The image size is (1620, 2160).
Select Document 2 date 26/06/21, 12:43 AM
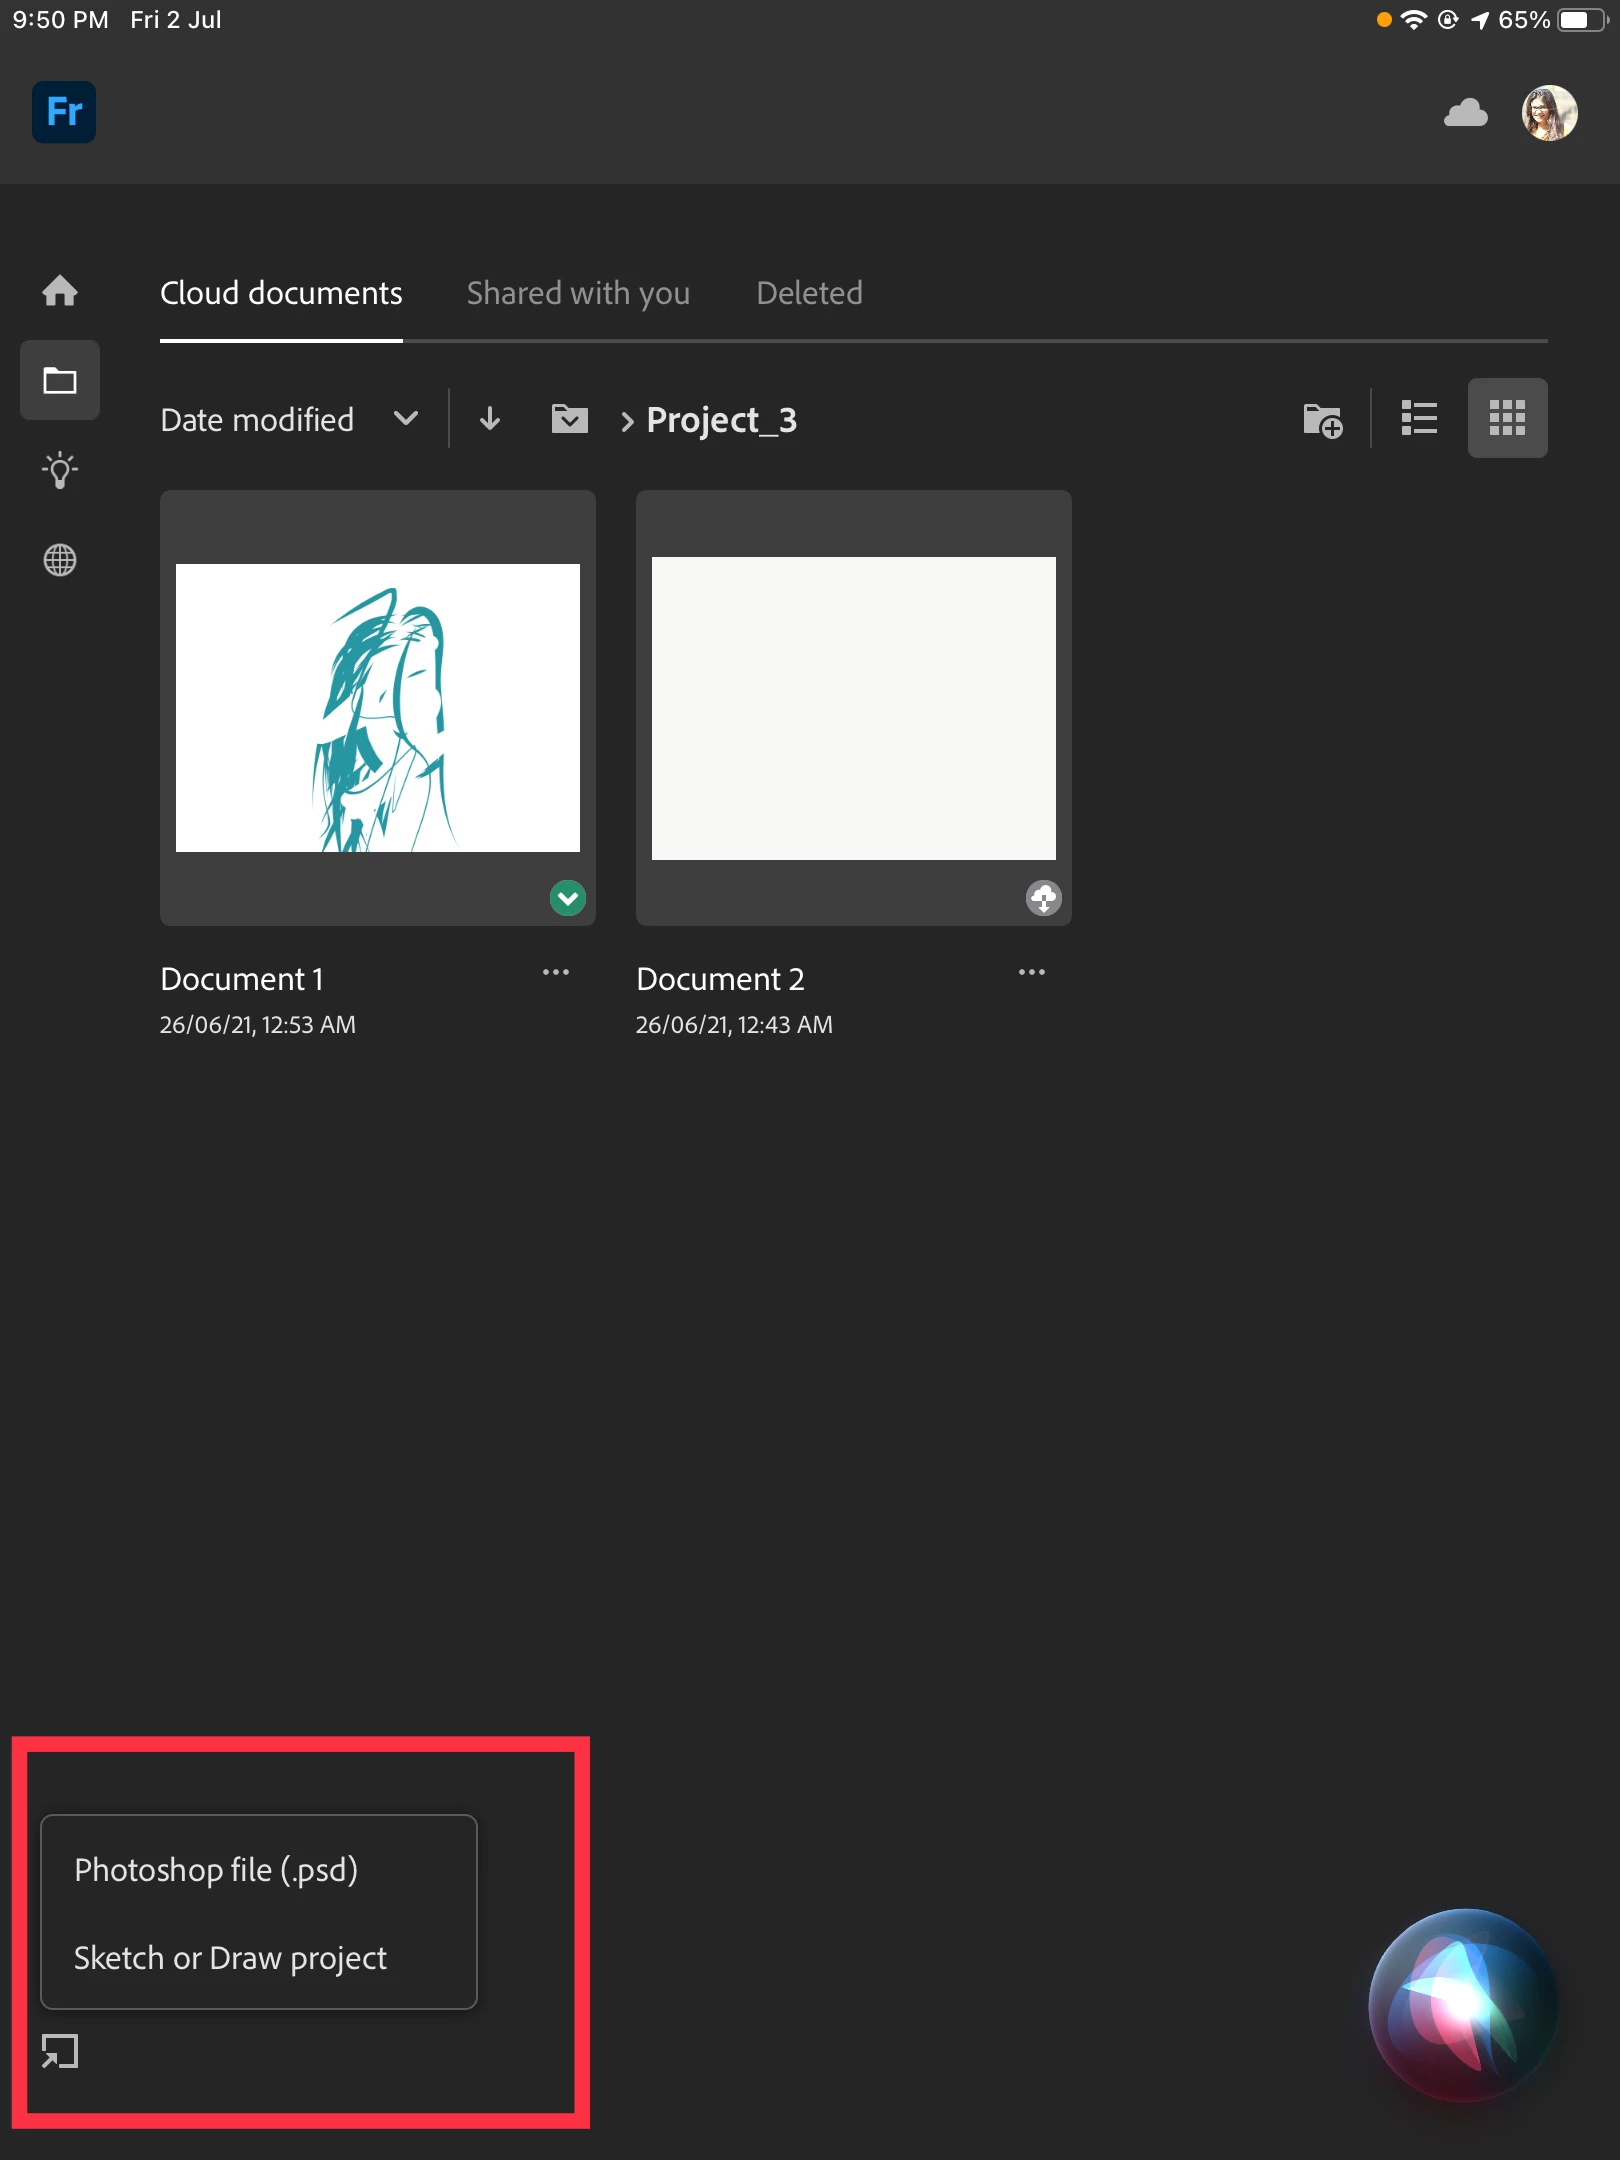[734, 1025]
